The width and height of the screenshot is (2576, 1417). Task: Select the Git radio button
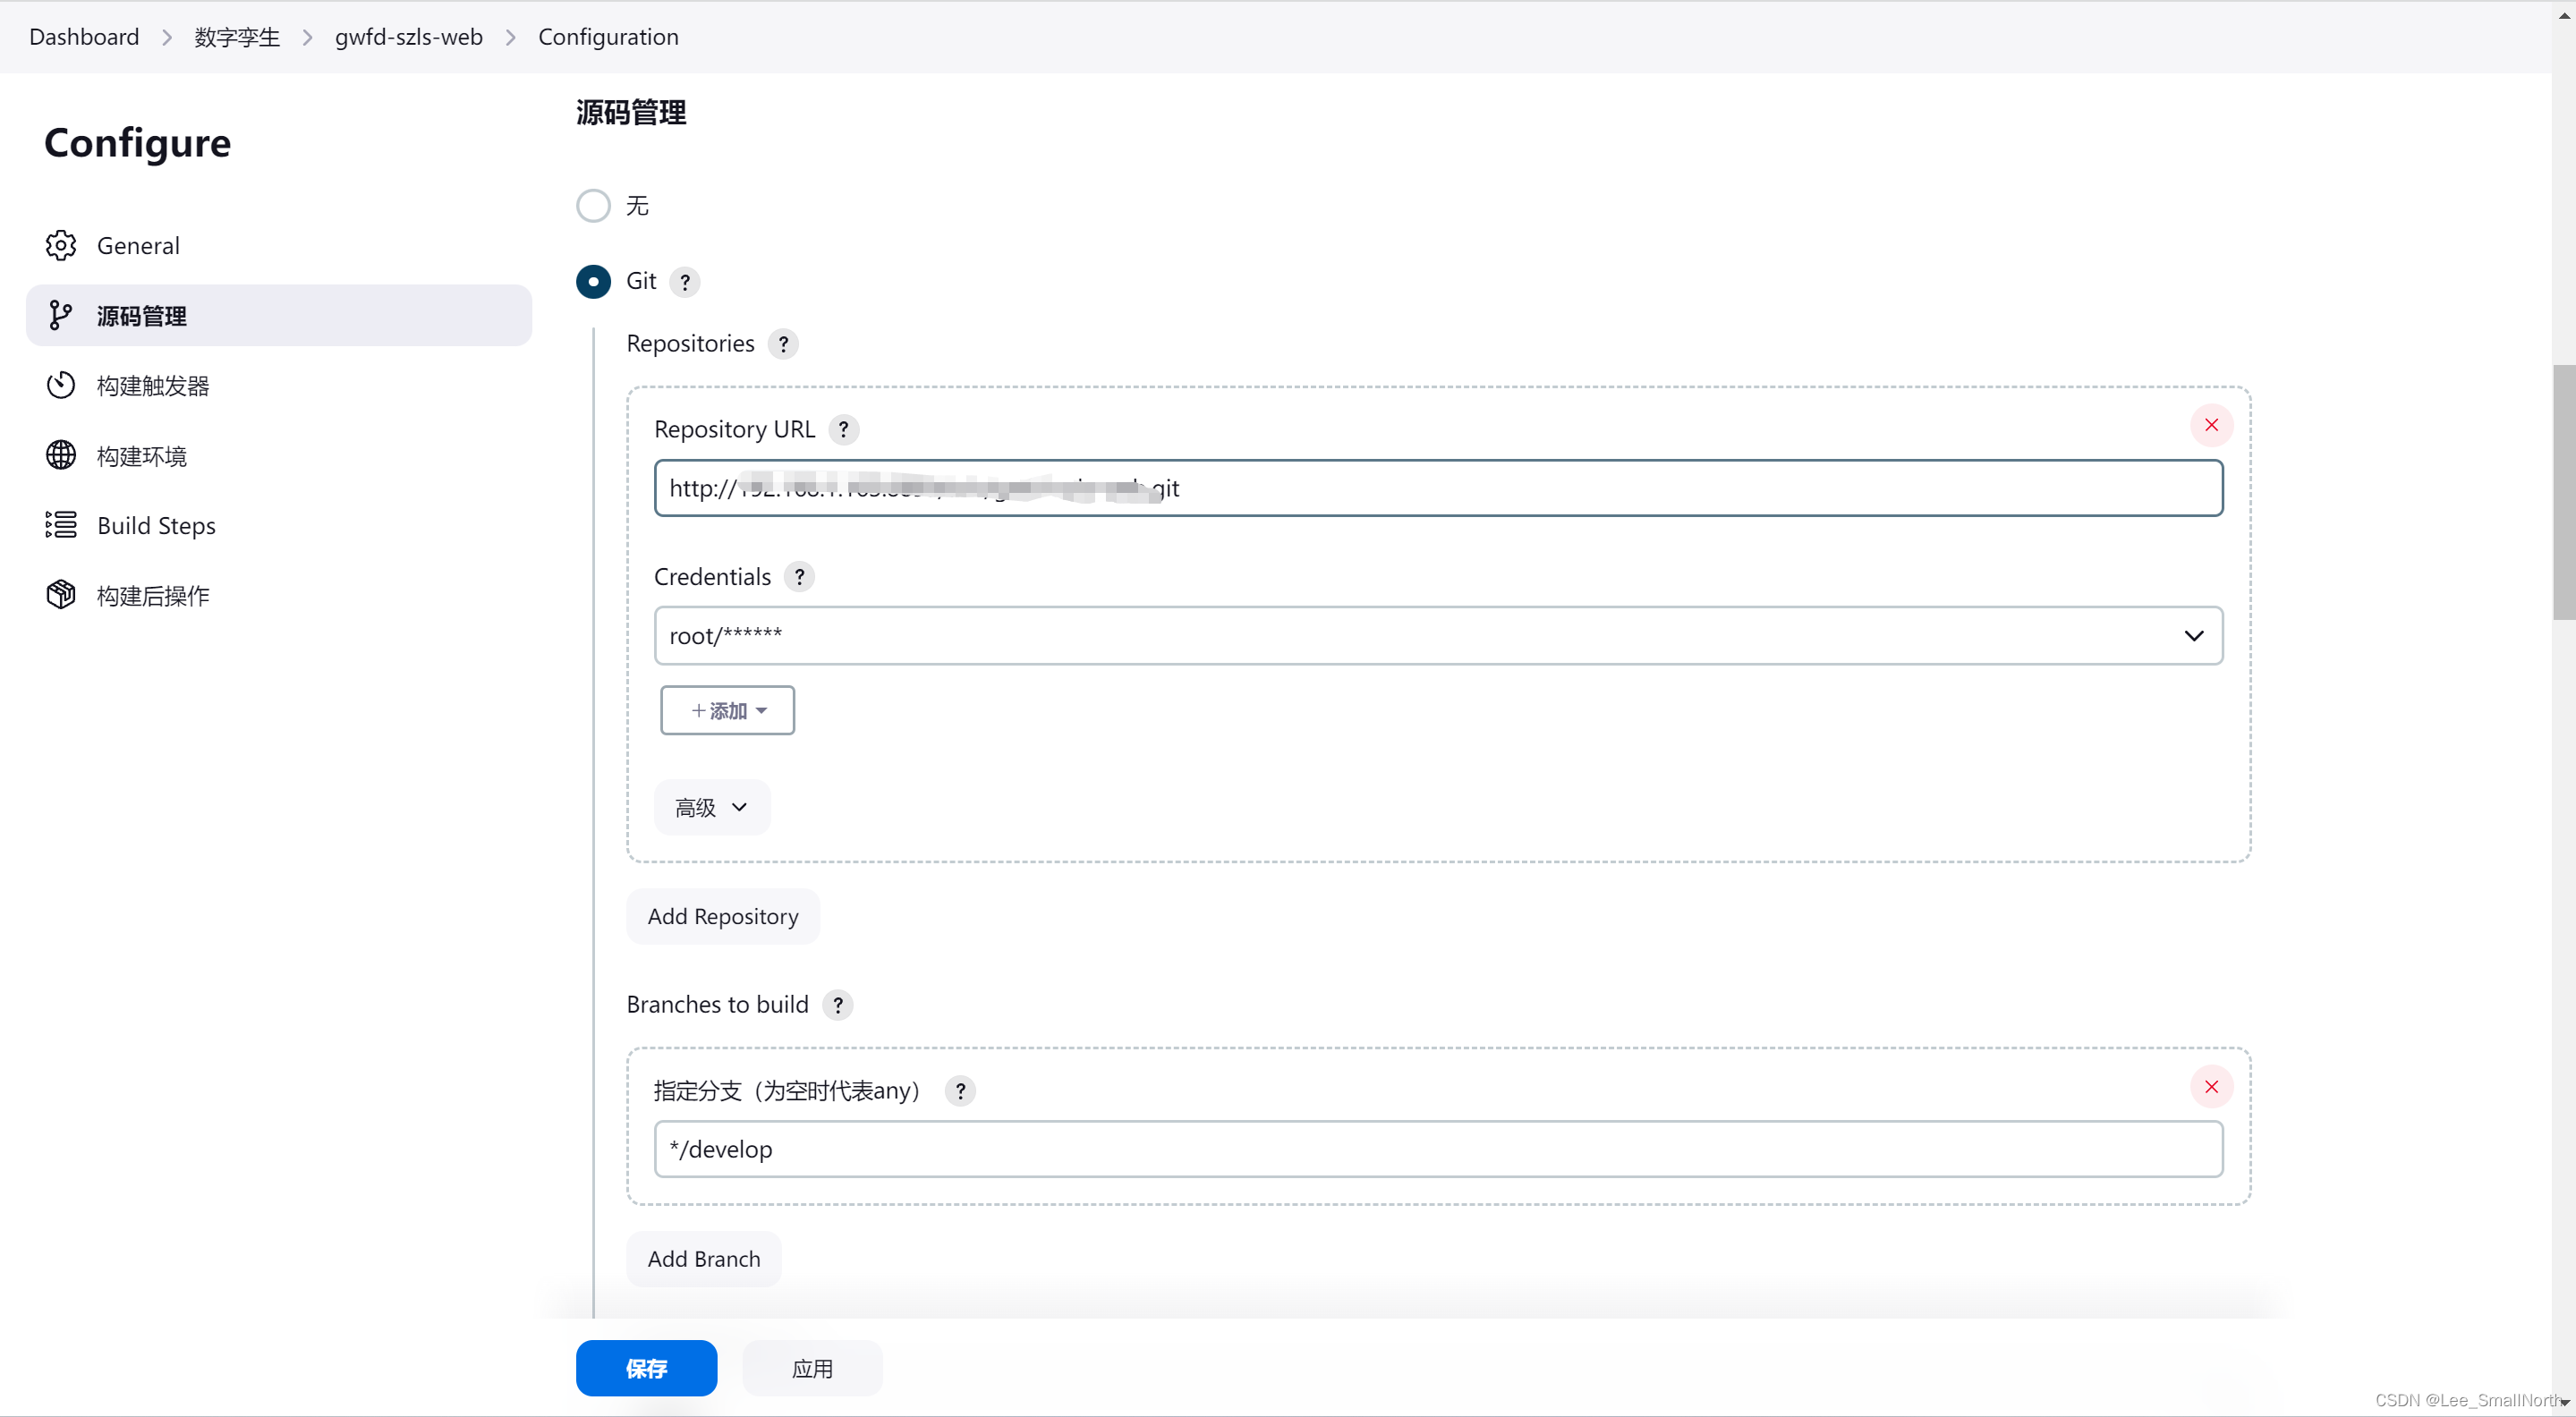click(593, 281)
